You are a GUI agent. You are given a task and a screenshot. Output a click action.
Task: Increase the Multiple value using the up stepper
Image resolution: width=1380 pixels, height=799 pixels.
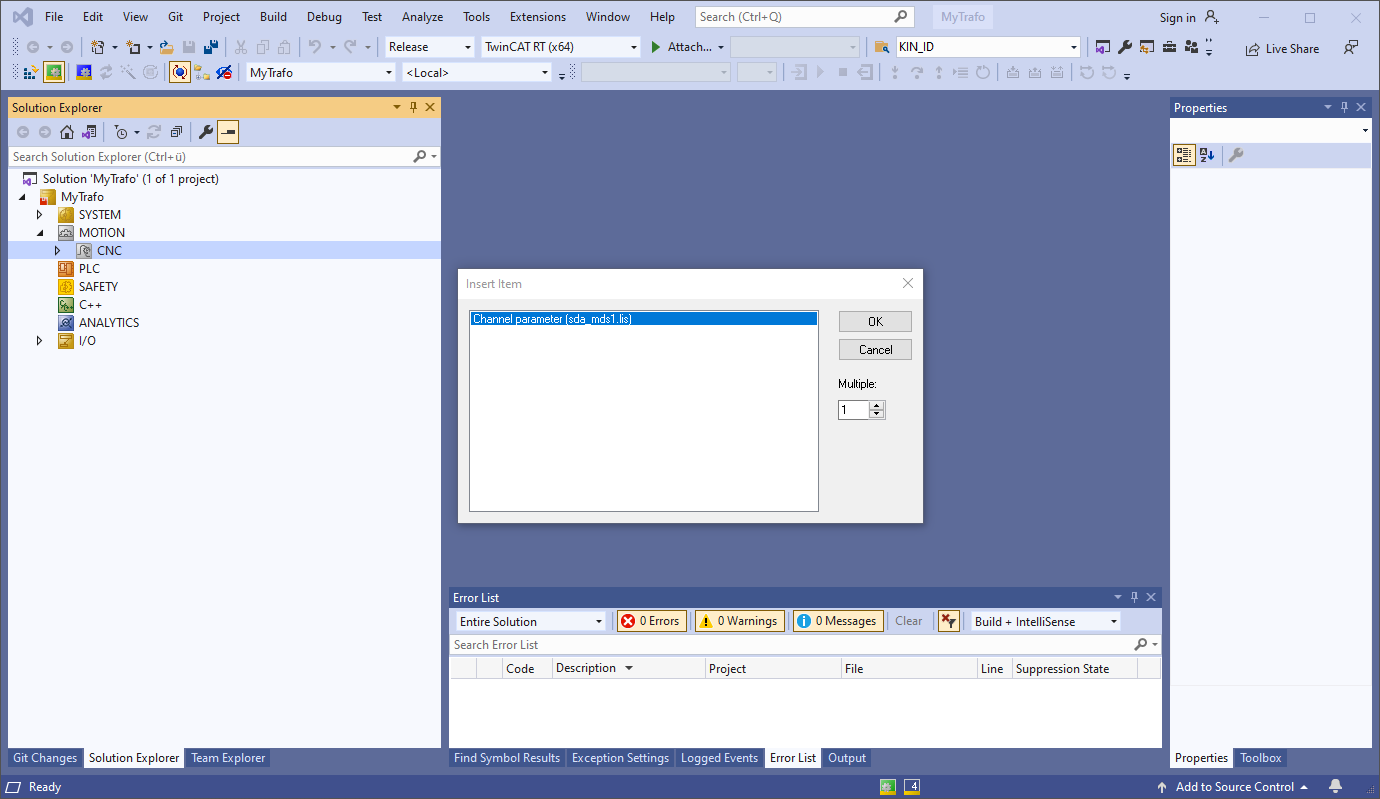(x=877, y=404)
